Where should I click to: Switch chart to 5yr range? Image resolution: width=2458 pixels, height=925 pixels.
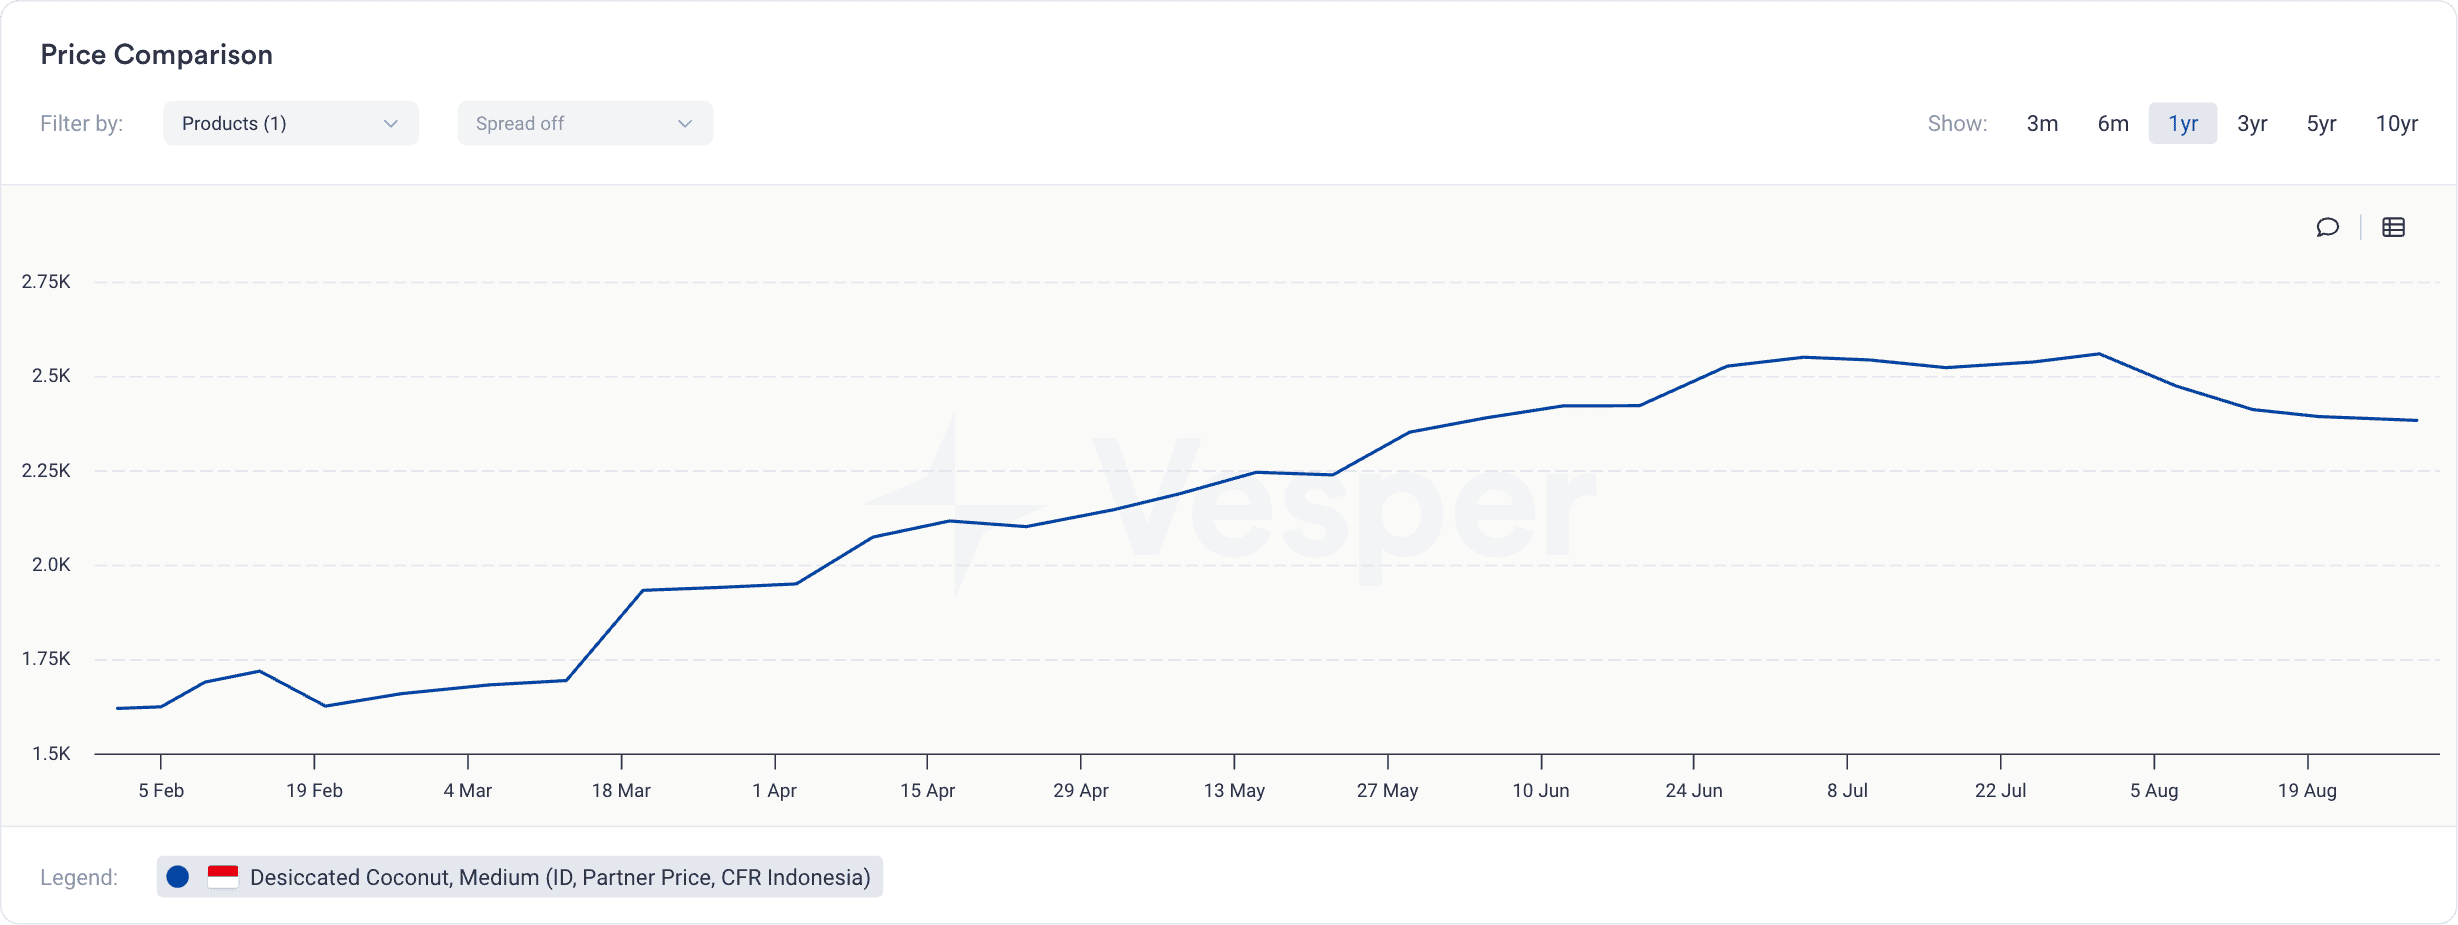pos(2321,123)
